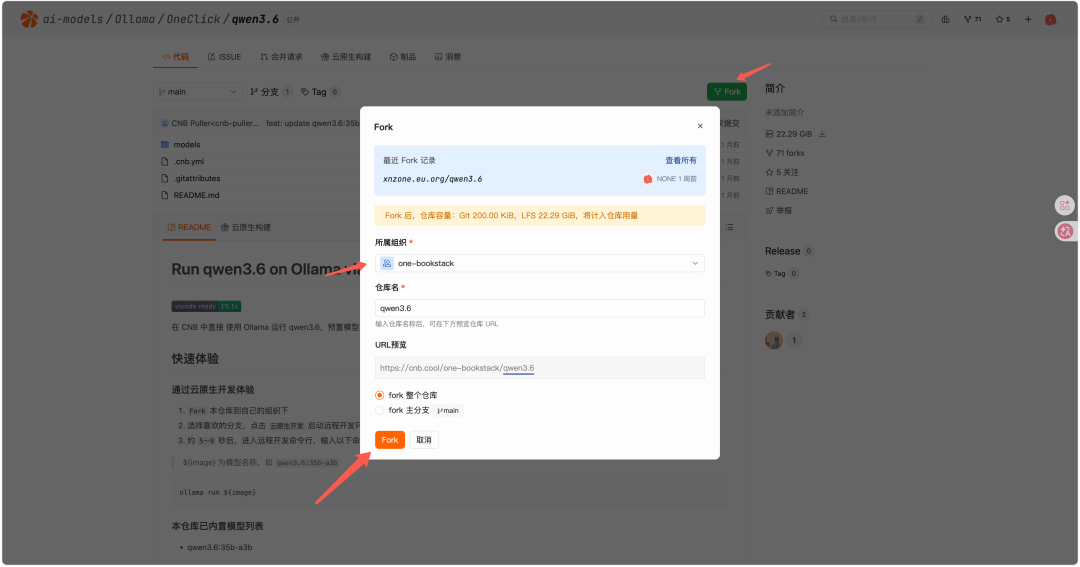The height and width of the screenshot is (567, 1080).
Task: Click the main branch tag in fork option
Action: pos(448,411)
